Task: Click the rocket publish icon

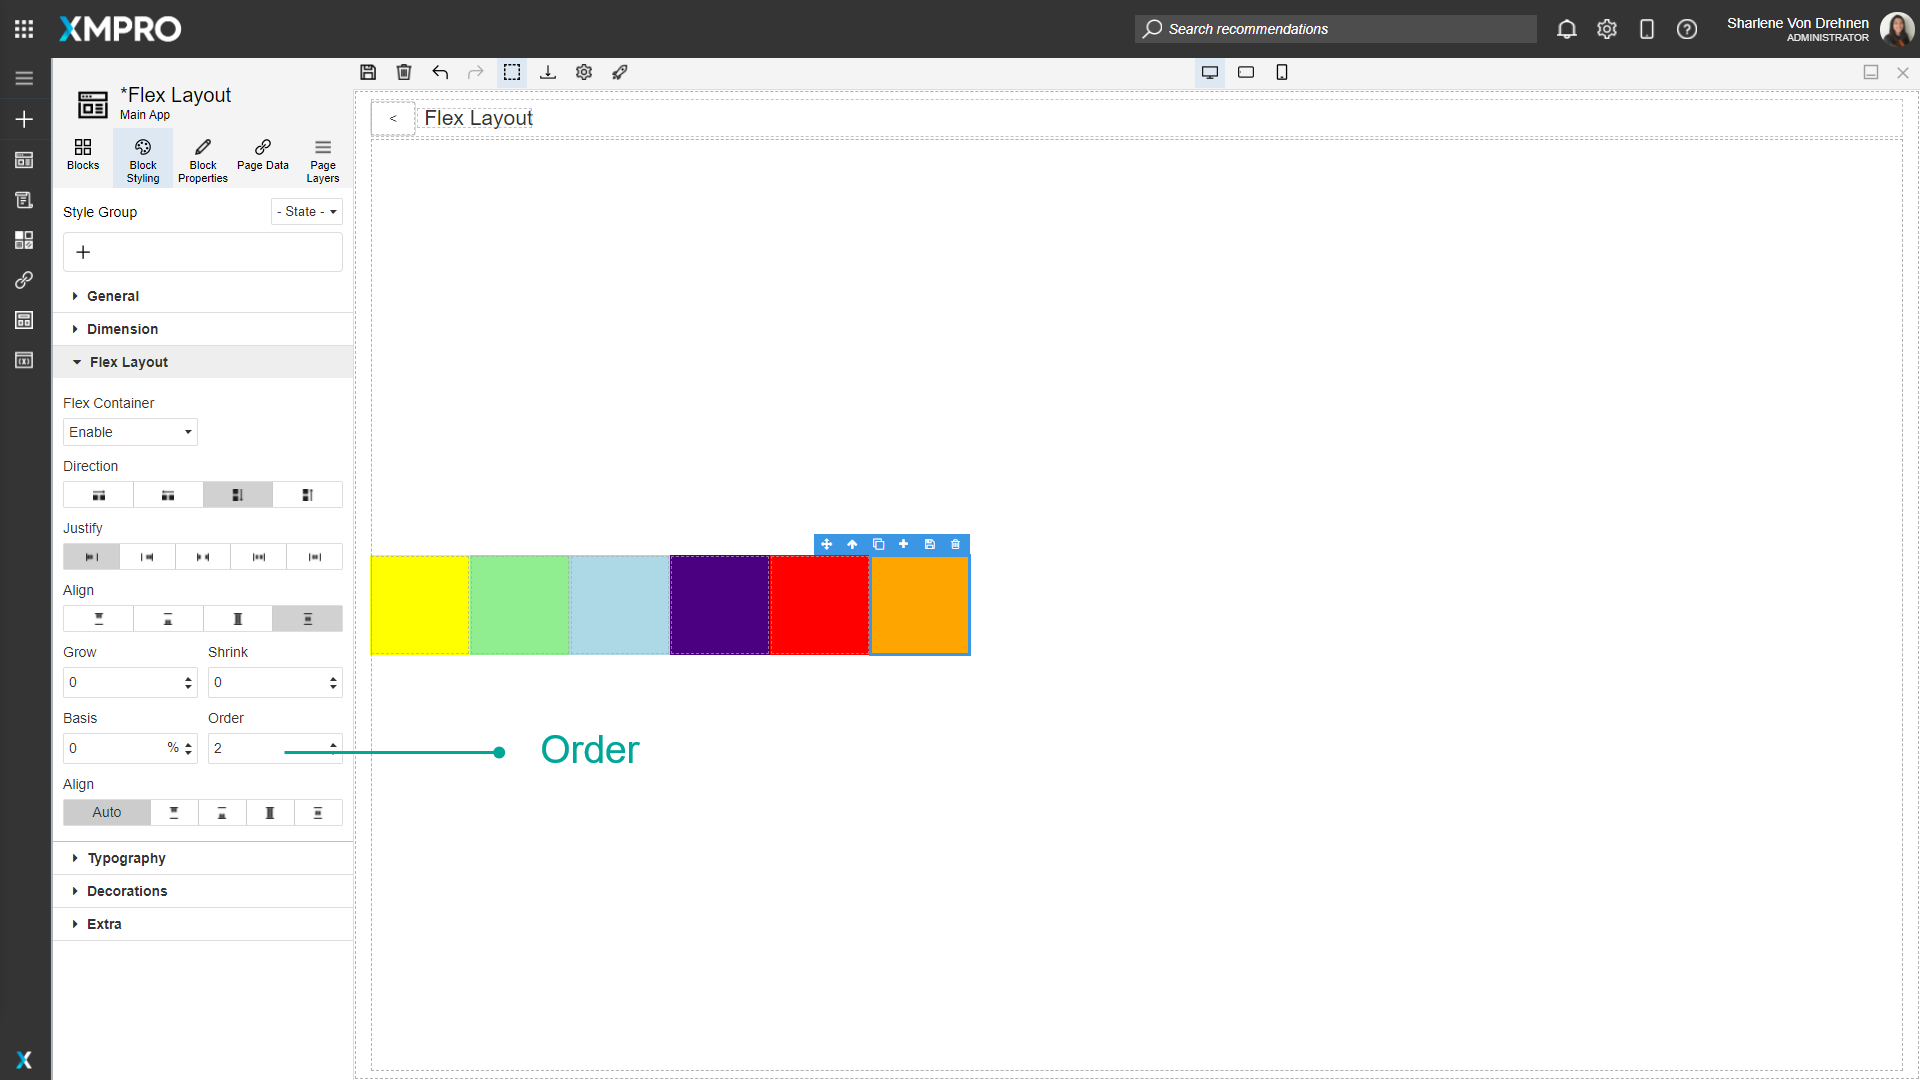Action: pyautogui.click(x=620, y=72)
